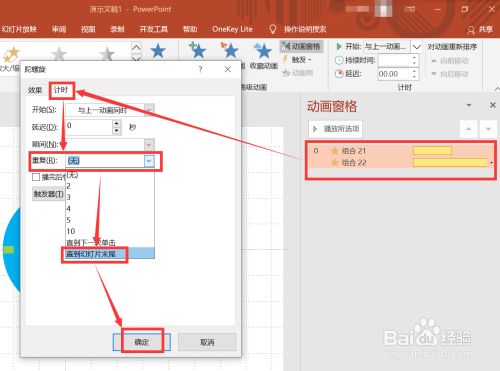The image size is (500, 371).
Task: Open the 开发工具 ribbon tab
Action: point(154,29)
